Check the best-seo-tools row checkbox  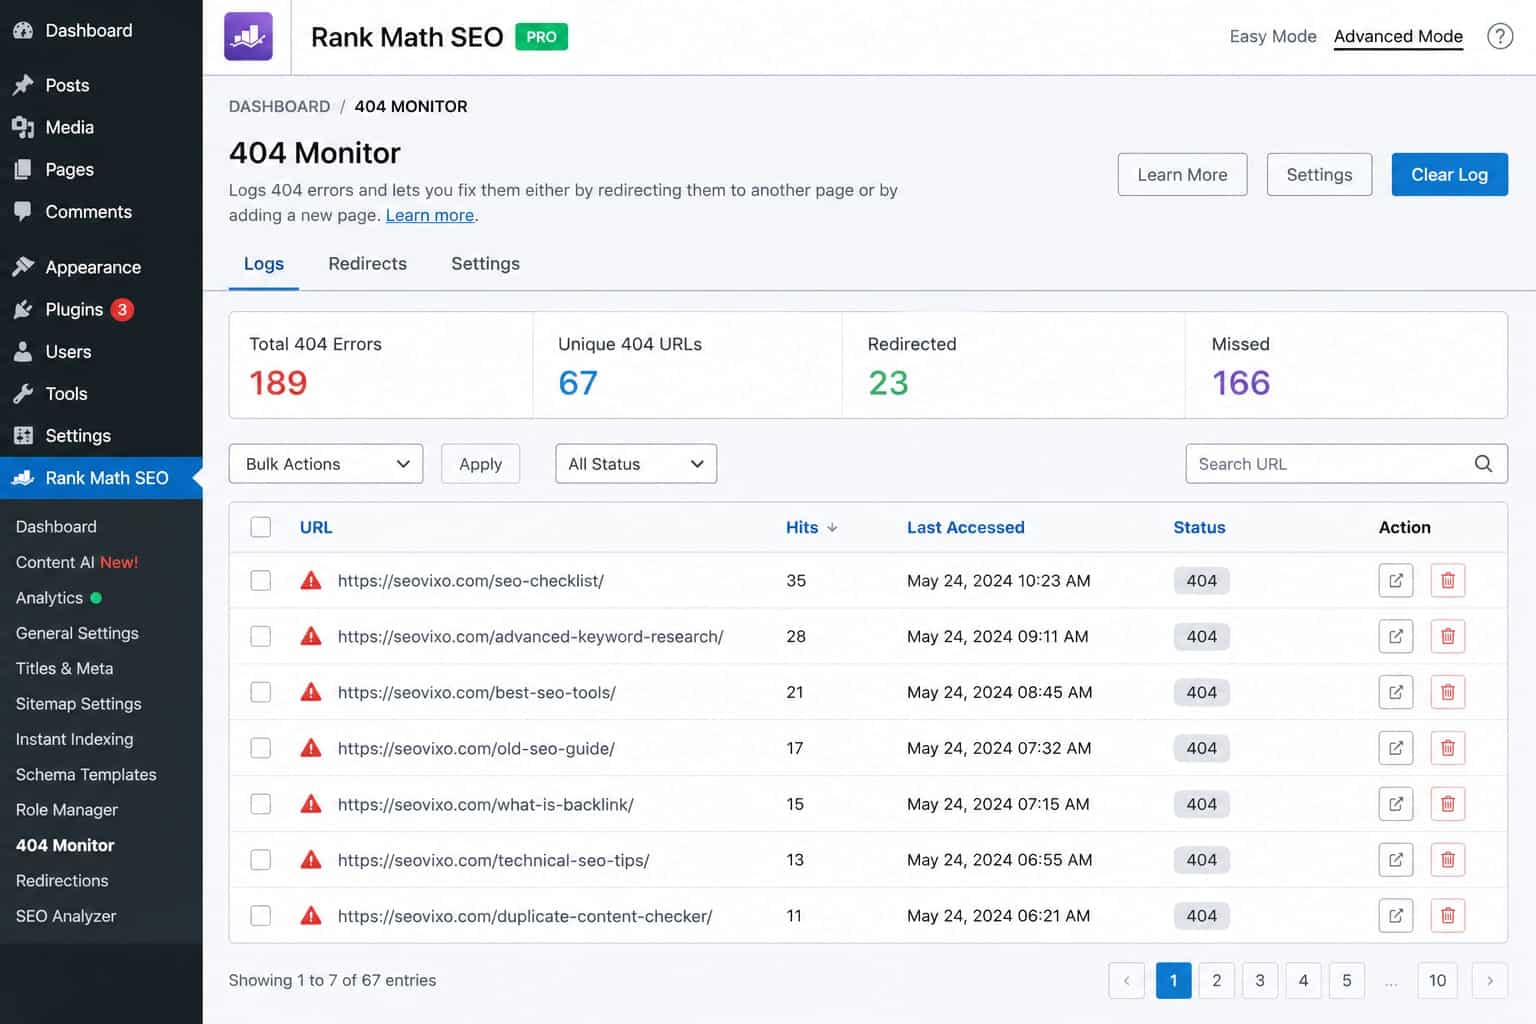click(x=261, y=692)
